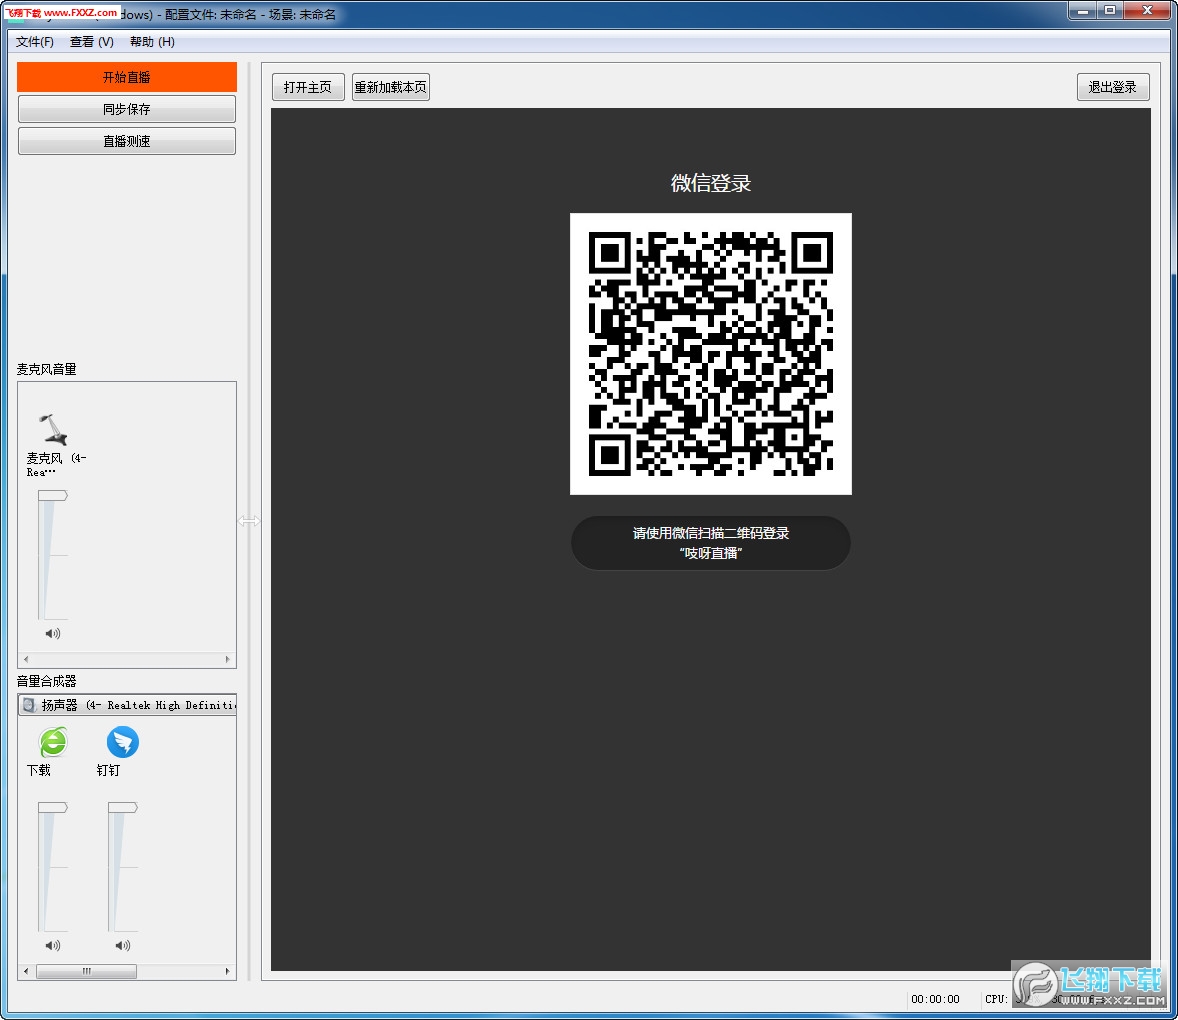The width and height of the screenshot is (1178, 1020).
Task: Click the 同步保存 button
Action: click(127, 109)
